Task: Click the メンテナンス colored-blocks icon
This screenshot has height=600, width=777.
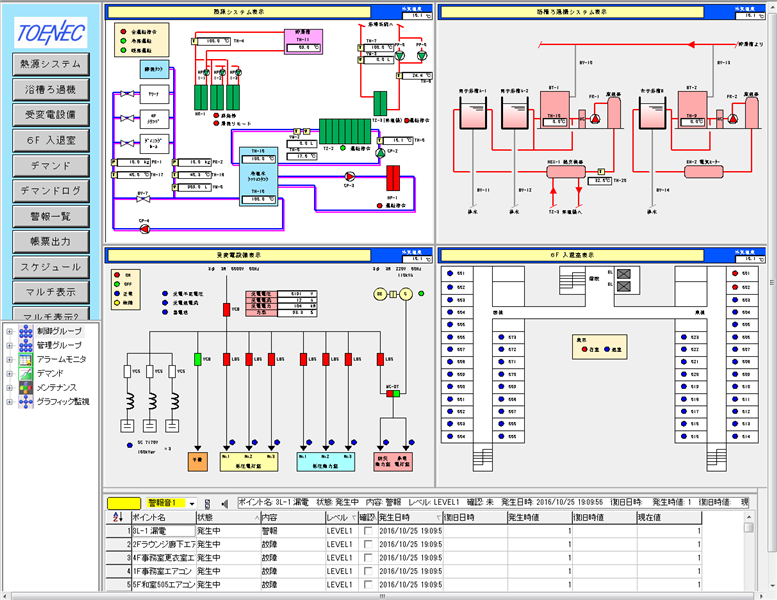Action: tap(25, 387)
